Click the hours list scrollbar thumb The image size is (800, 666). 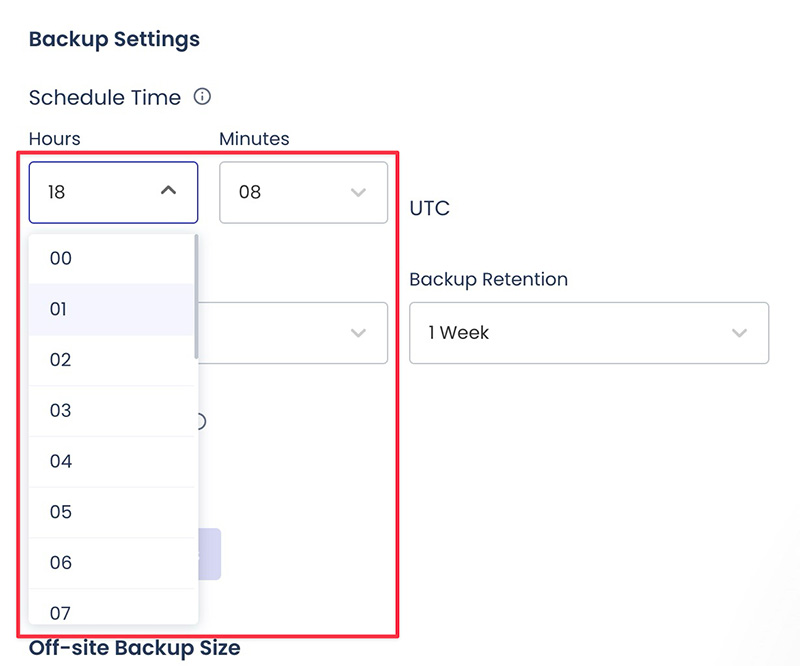(196, 297)
